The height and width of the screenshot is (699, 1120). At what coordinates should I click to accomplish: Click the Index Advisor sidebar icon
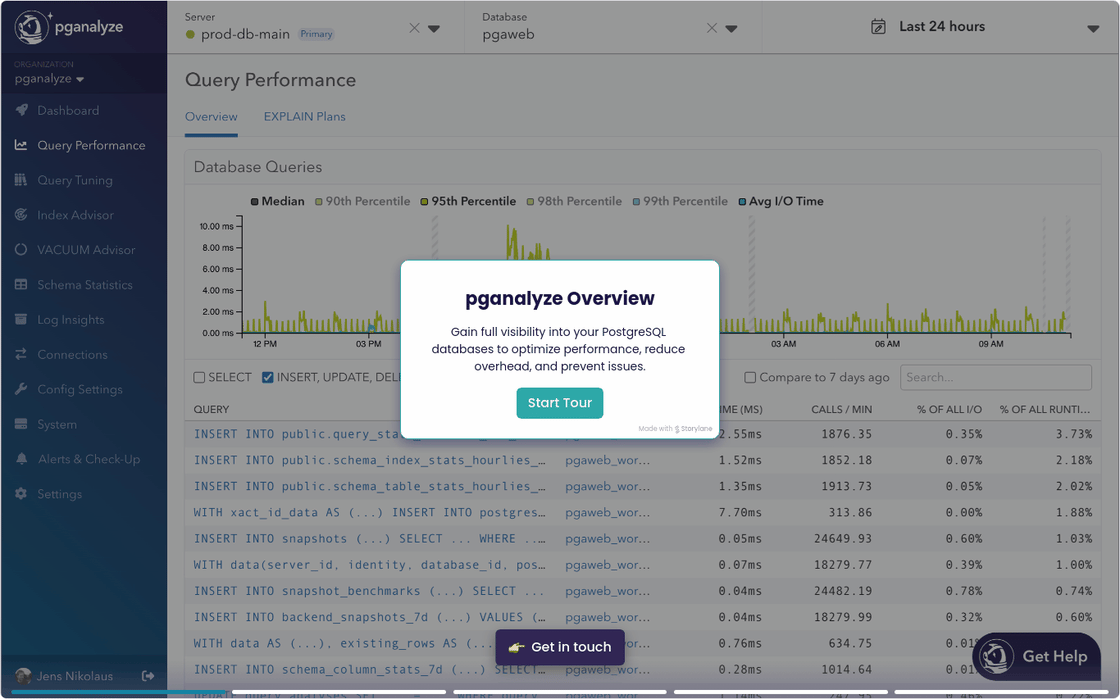(21, 215)
